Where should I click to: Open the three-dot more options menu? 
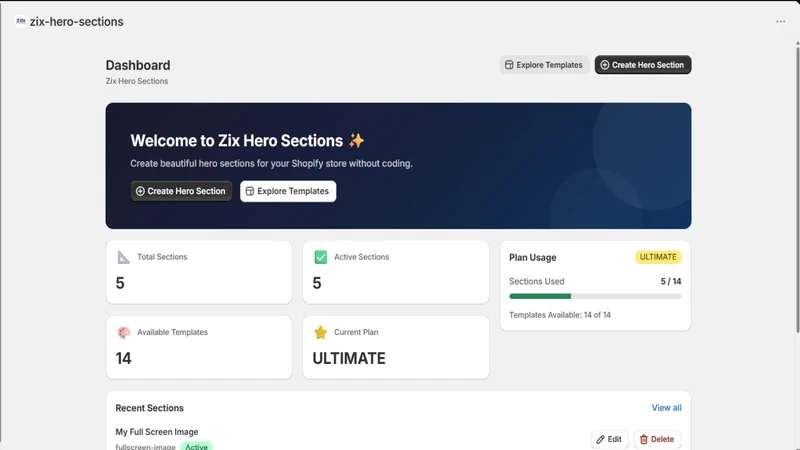tap(781, 21)
